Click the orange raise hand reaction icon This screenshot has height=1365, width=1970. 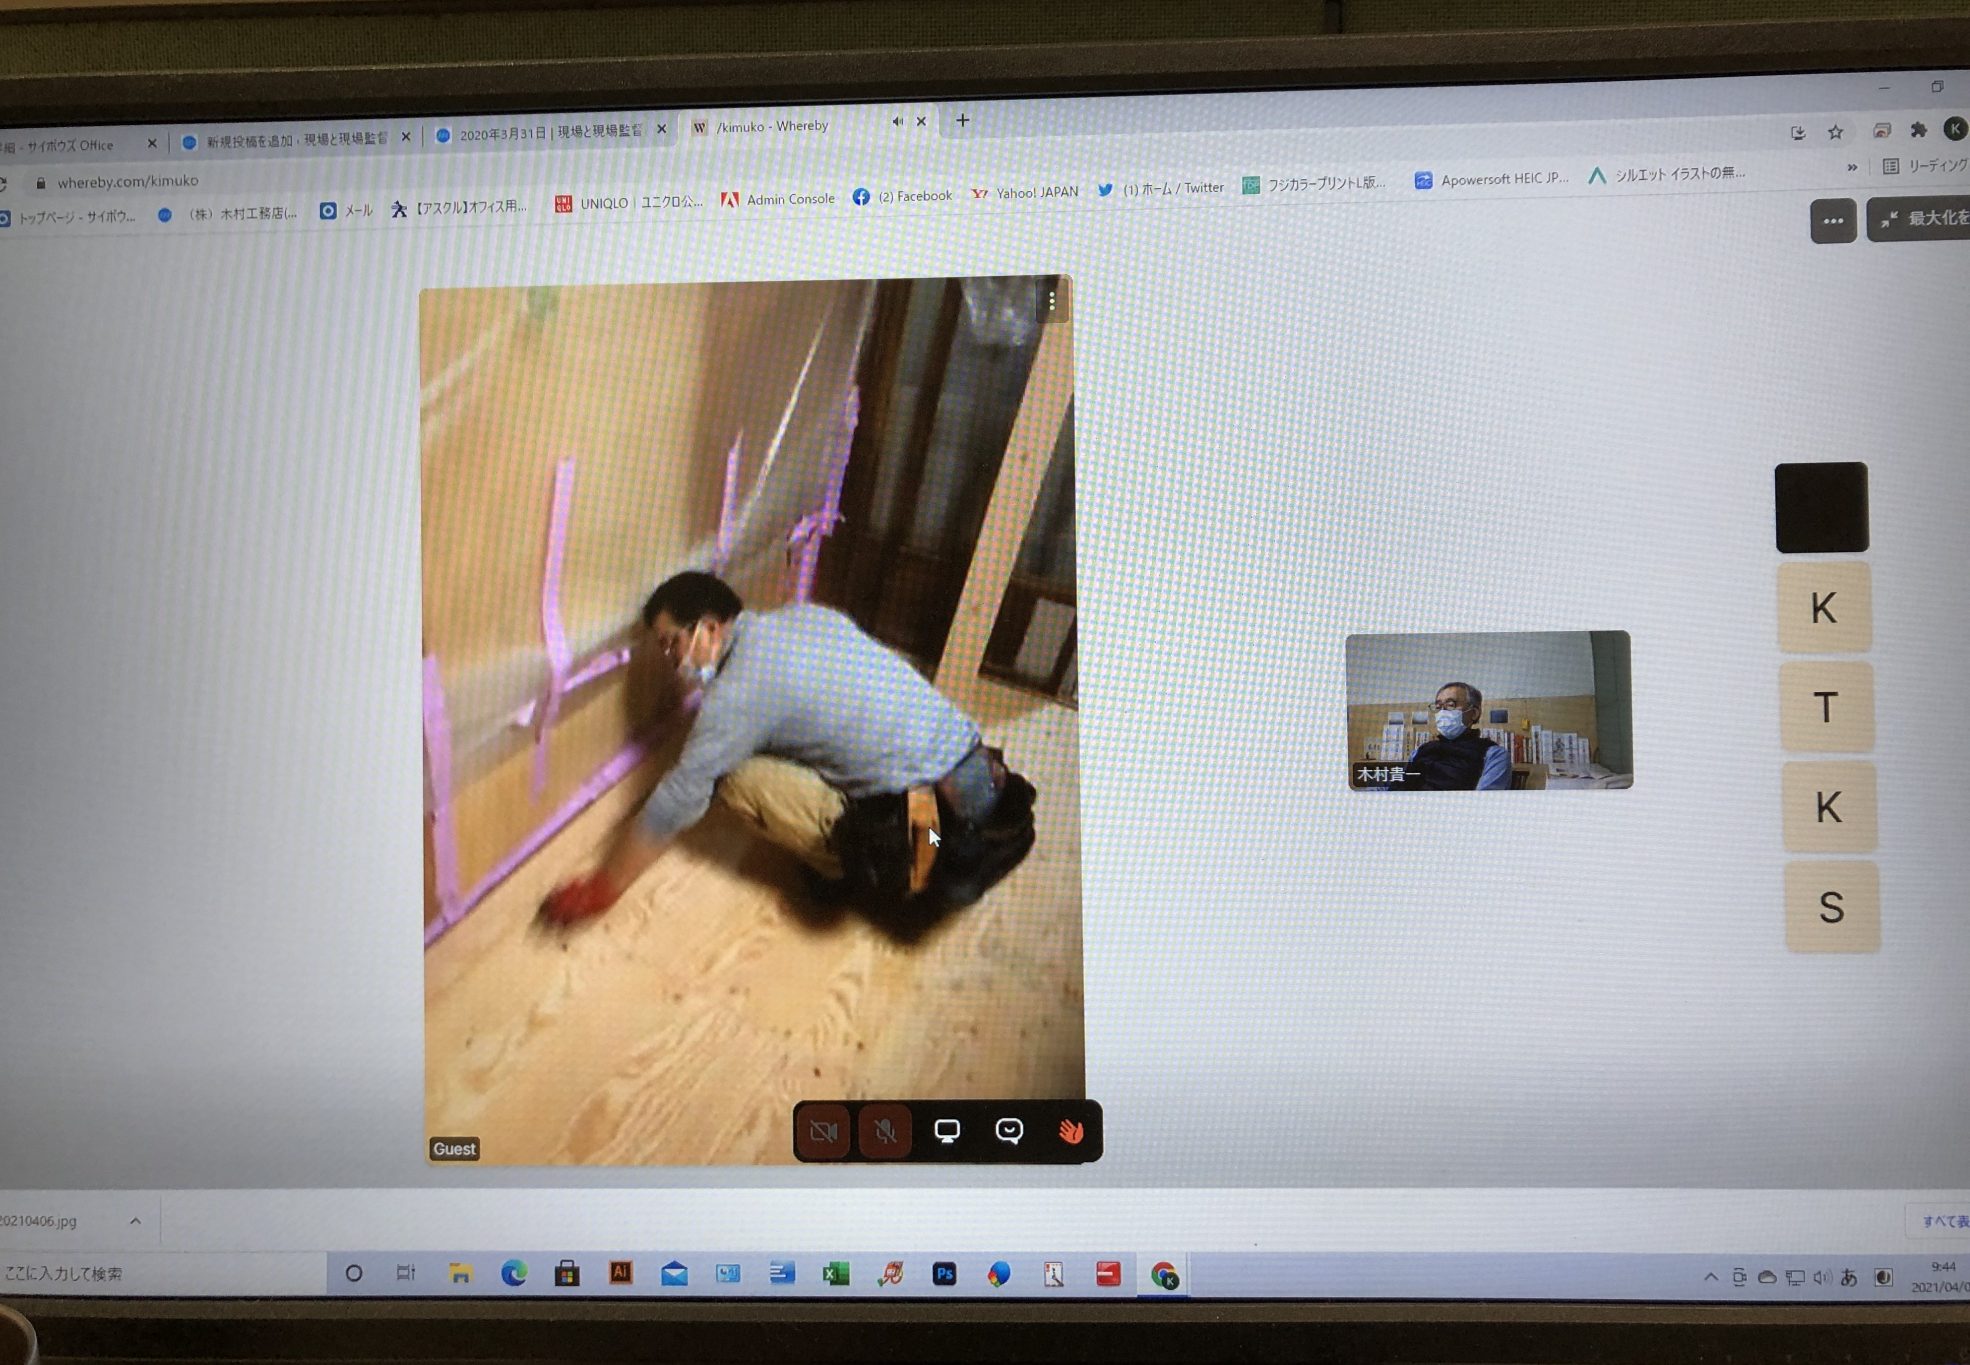pyautogui.click(x=1070, y=1131)
